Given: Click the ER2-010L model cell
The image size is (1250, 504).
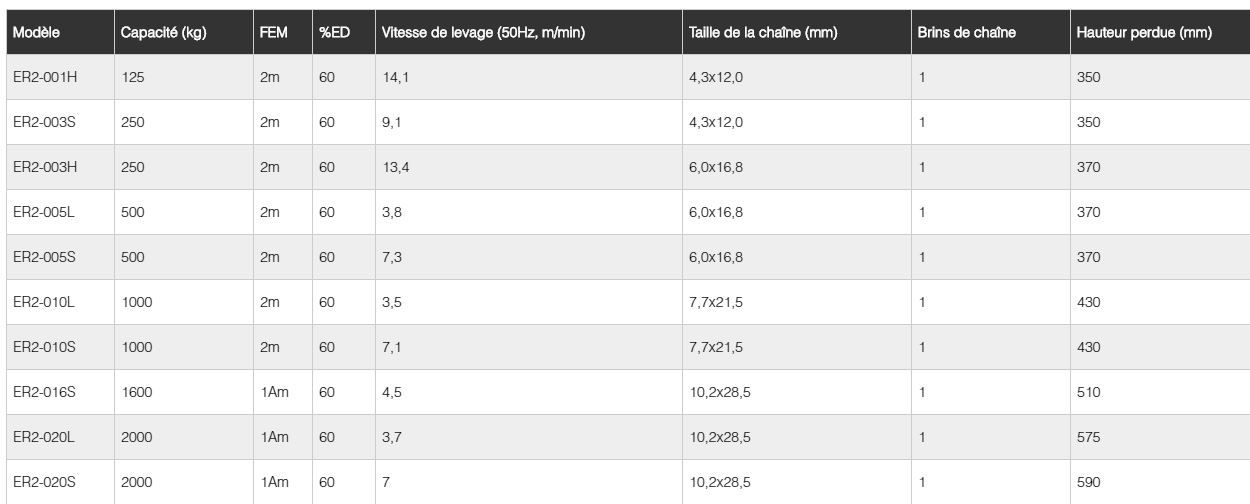Looking at the screenshot, I should (45, 302).
